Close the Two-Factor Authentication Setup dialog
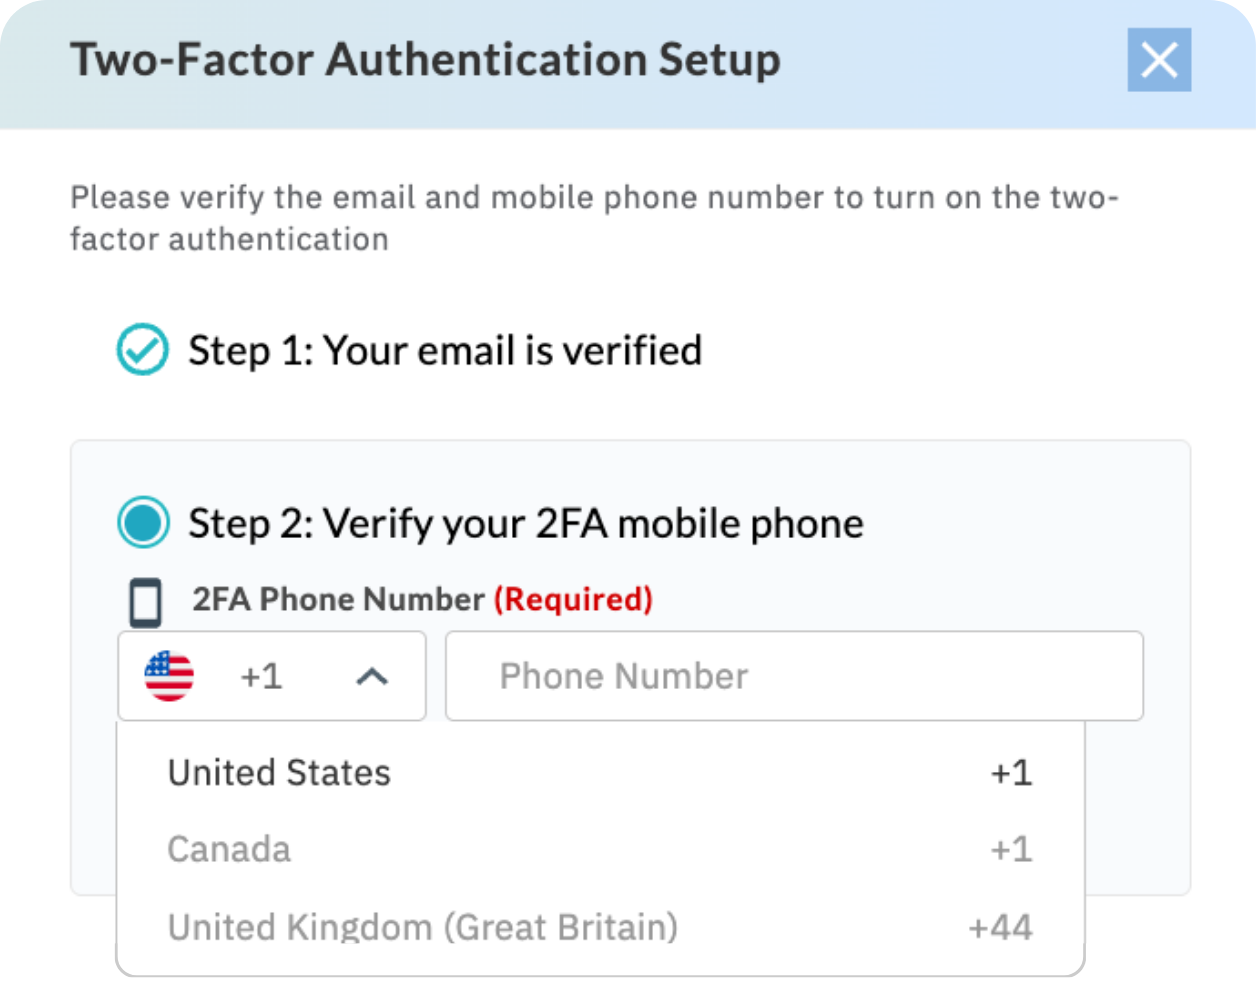Screen dimensions: 1259x981 1159,60
